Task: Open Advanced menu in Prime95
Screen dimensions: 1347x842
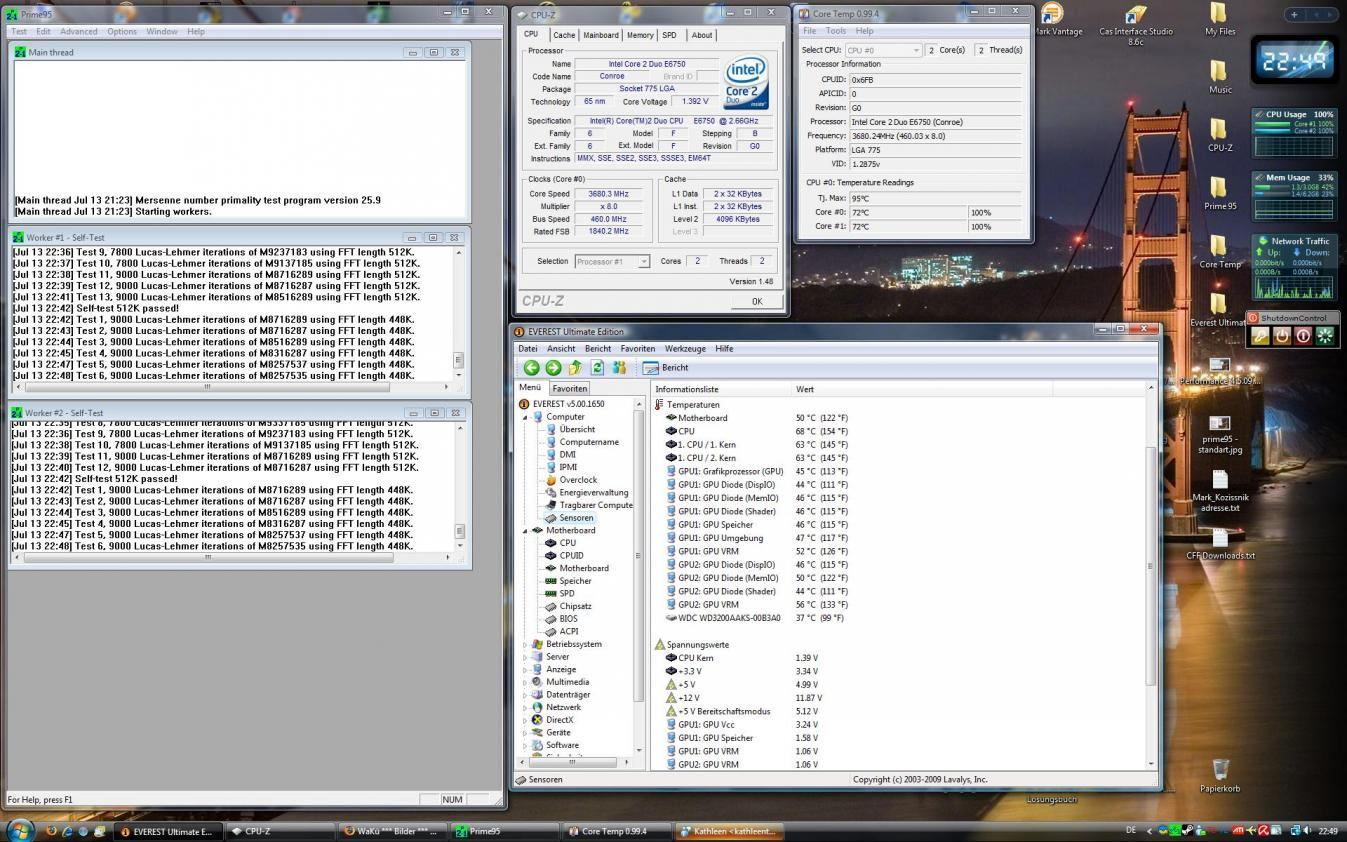Action: (79, 31)
